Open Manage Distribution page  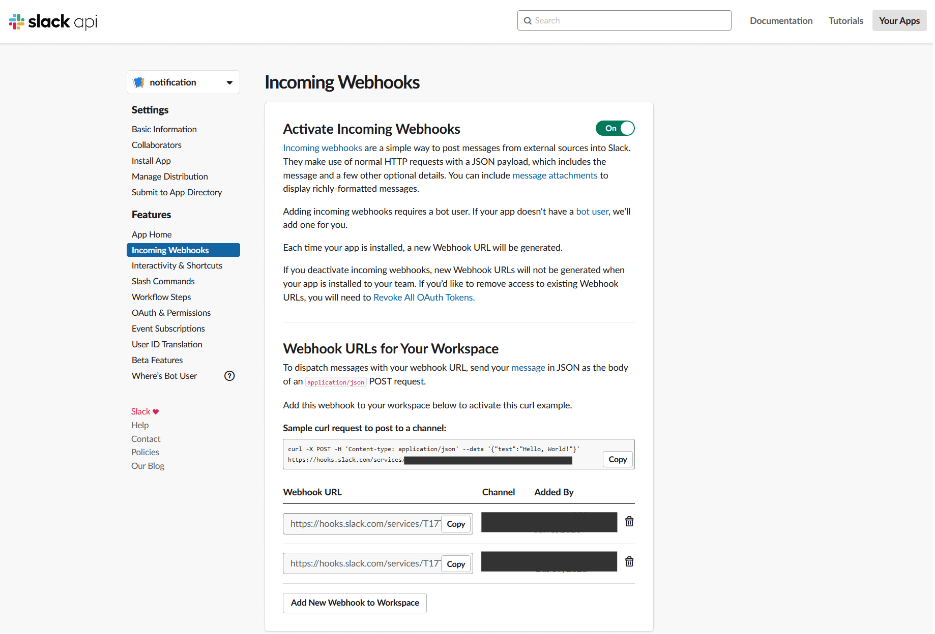pyautogui.click(x=170, y=177)
